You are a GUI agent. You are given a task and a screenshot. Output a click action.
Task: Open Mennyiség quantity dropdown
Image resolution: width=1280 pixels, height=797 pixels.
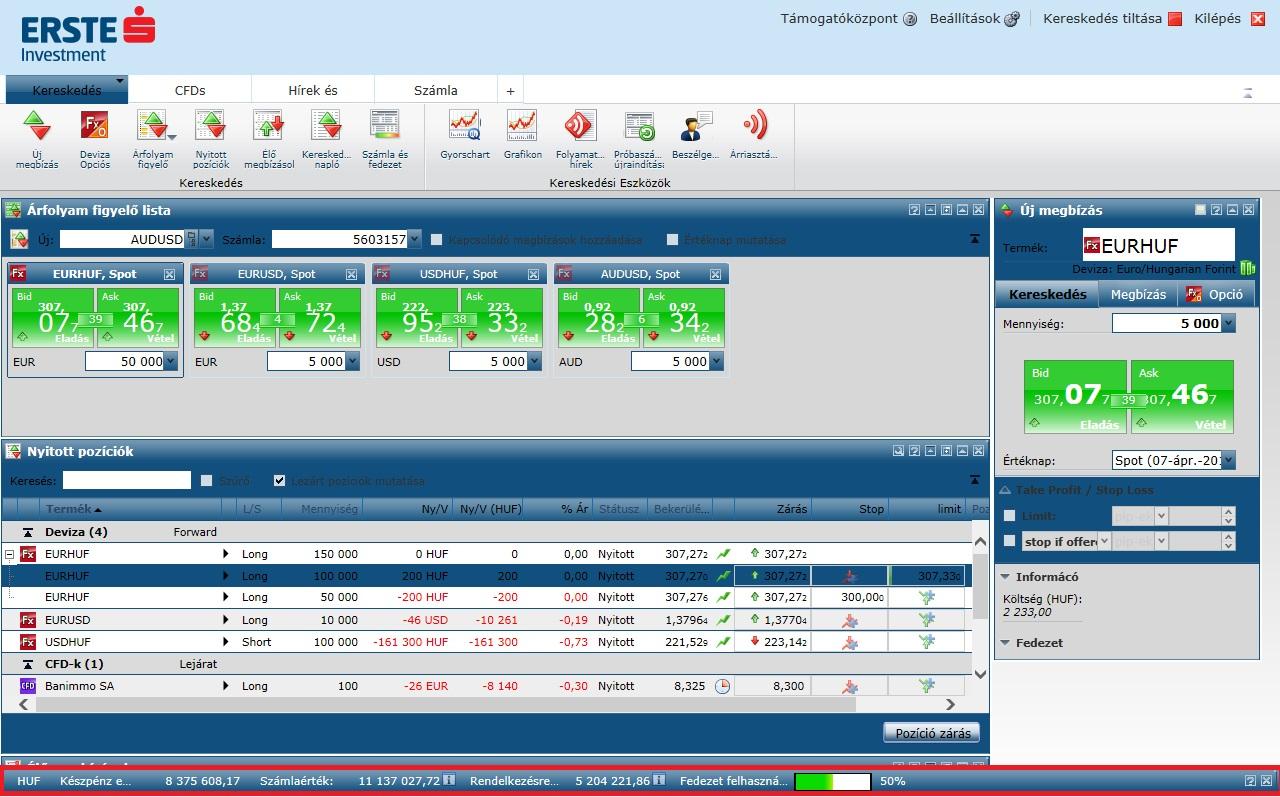(x=1228, y=324)
